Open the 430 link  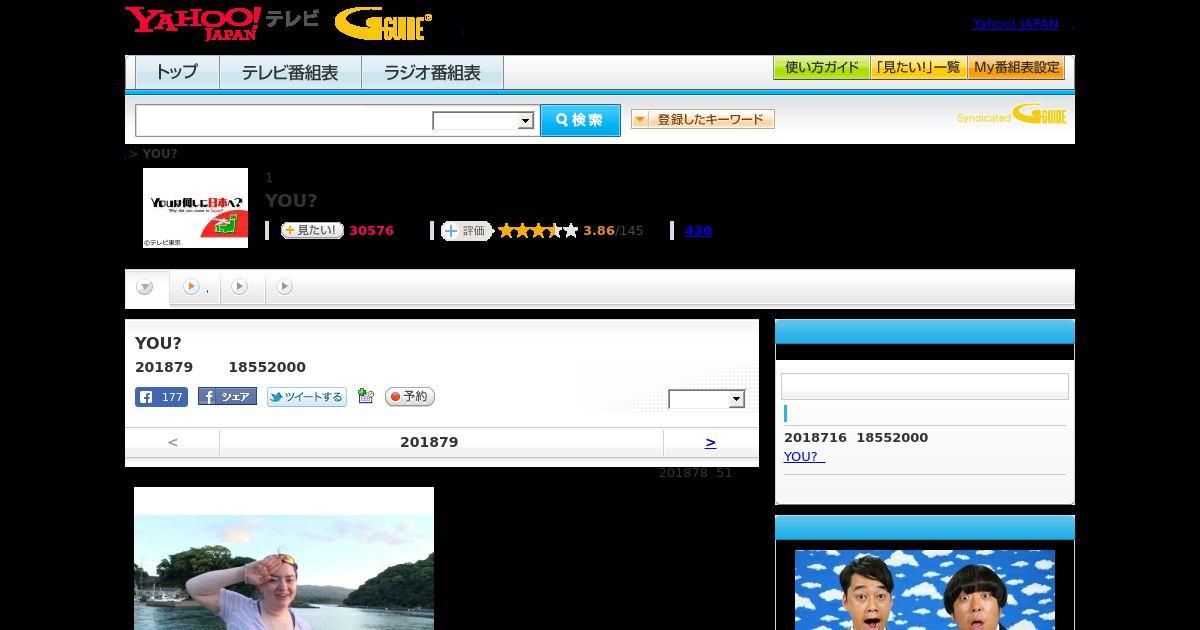[x=698, y=231]
